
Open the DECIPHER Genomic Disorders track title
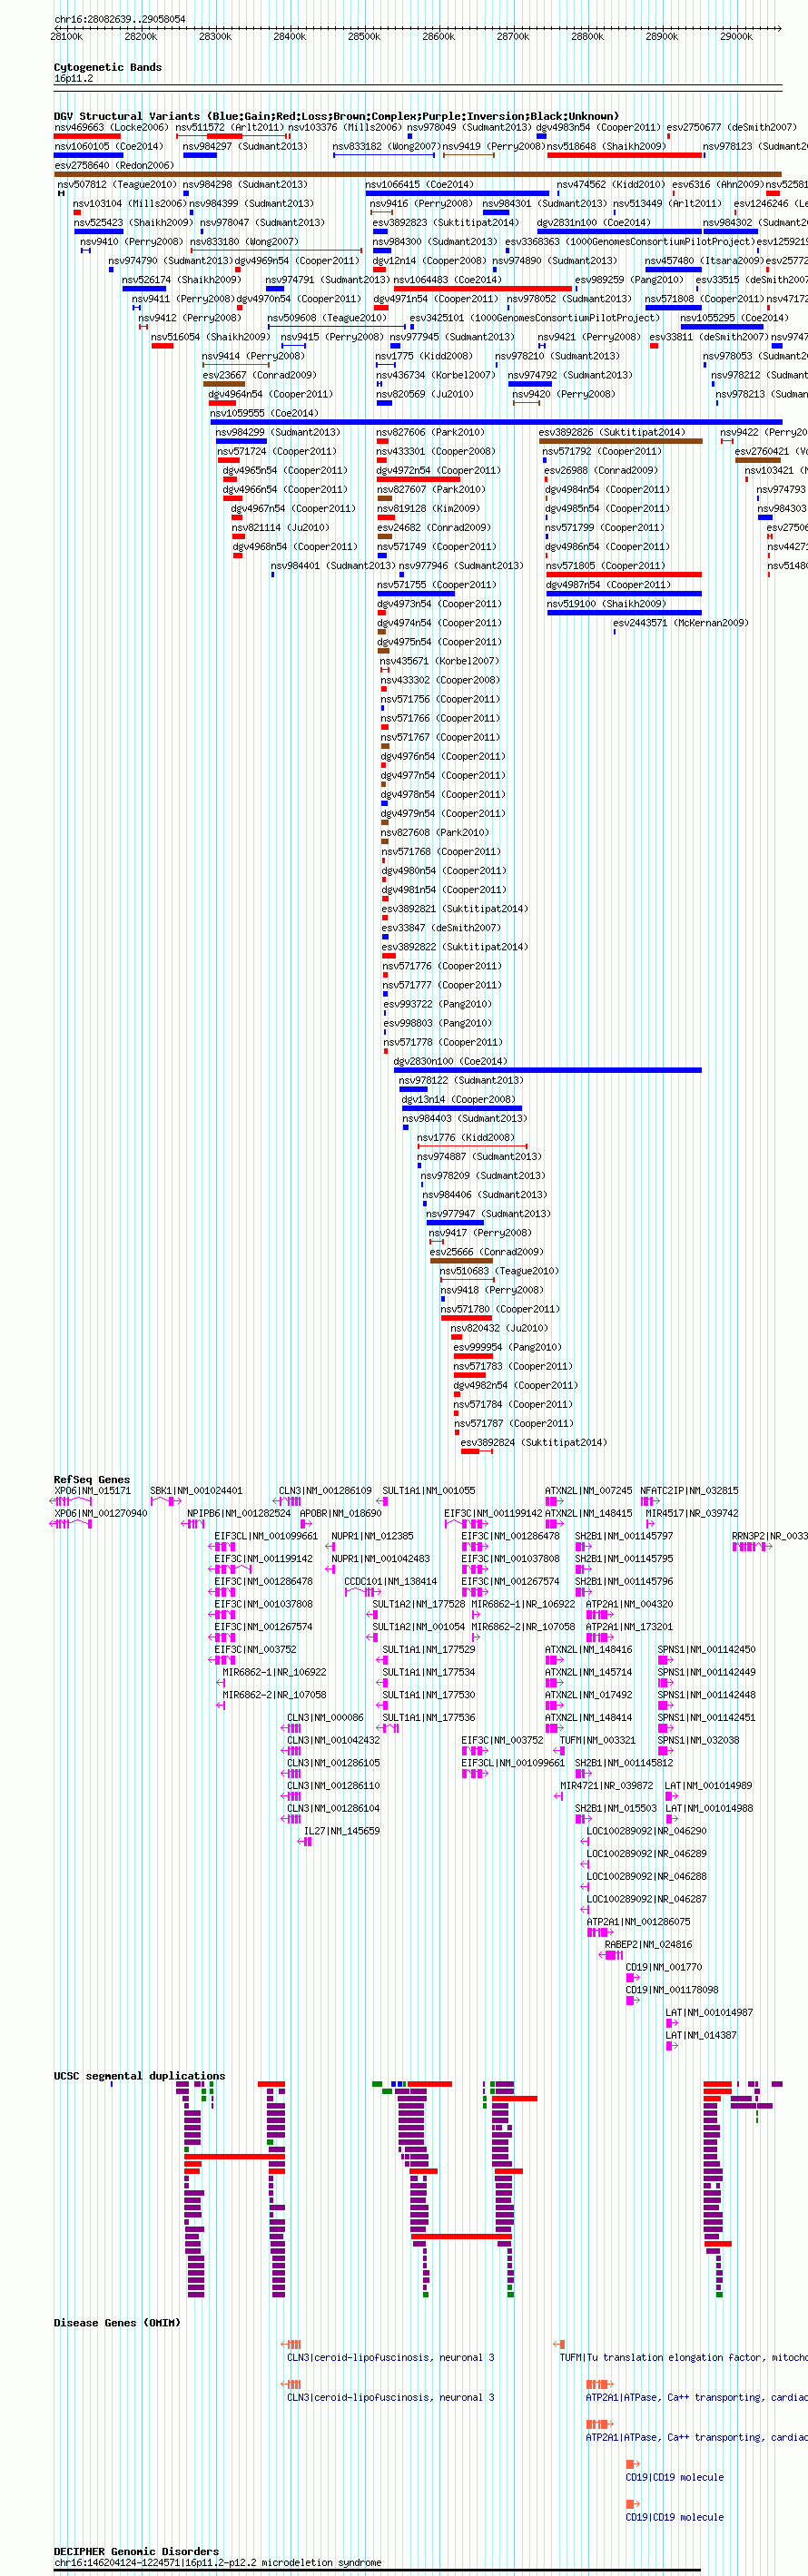(136, 2551)
